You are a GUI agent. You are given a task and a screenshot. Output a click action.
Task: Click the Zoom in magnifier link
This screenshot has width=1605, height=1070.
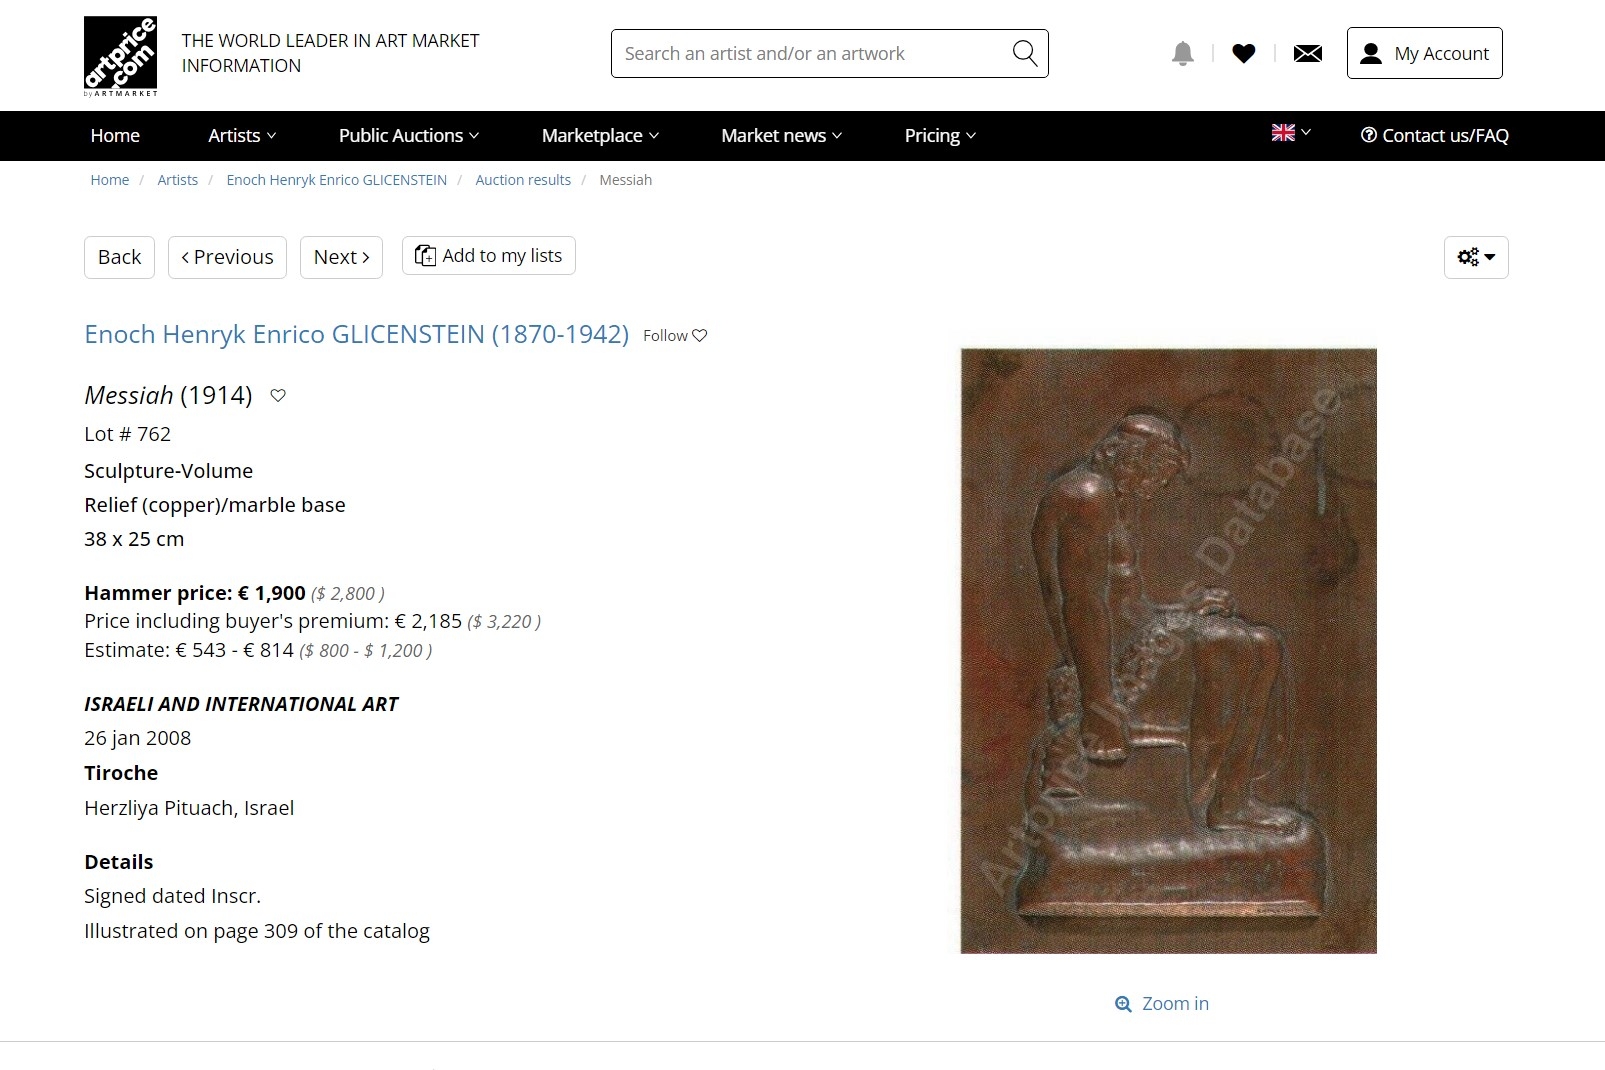click(1162, 1003)
